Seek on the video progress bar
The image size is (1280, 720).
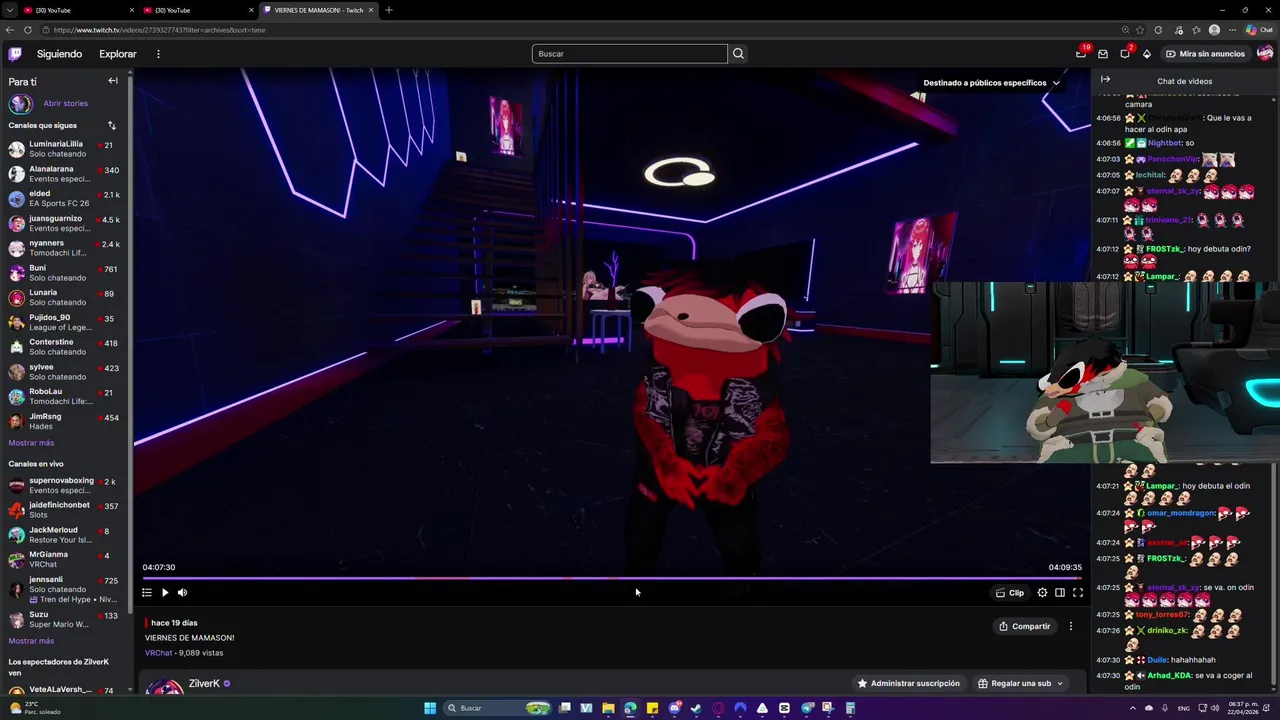[612, 578]
